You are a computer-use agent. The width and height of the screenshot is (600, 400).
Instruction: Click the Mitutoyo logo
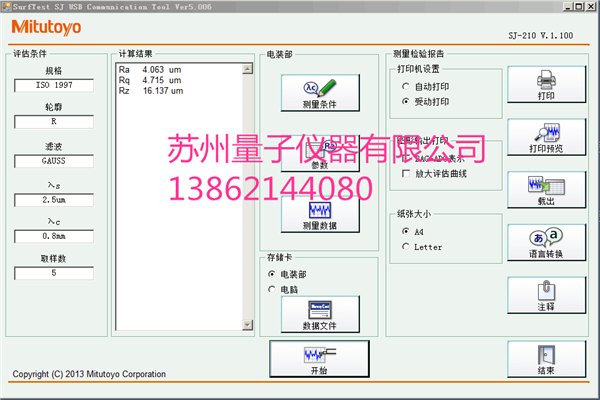(x=46, y=28)
